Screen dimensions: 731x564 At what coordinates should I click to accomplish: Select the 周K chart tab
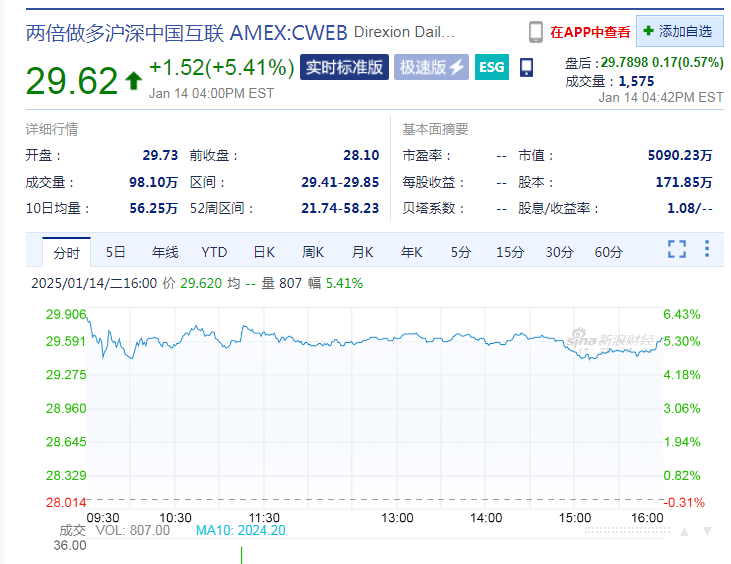click(313, 252)
